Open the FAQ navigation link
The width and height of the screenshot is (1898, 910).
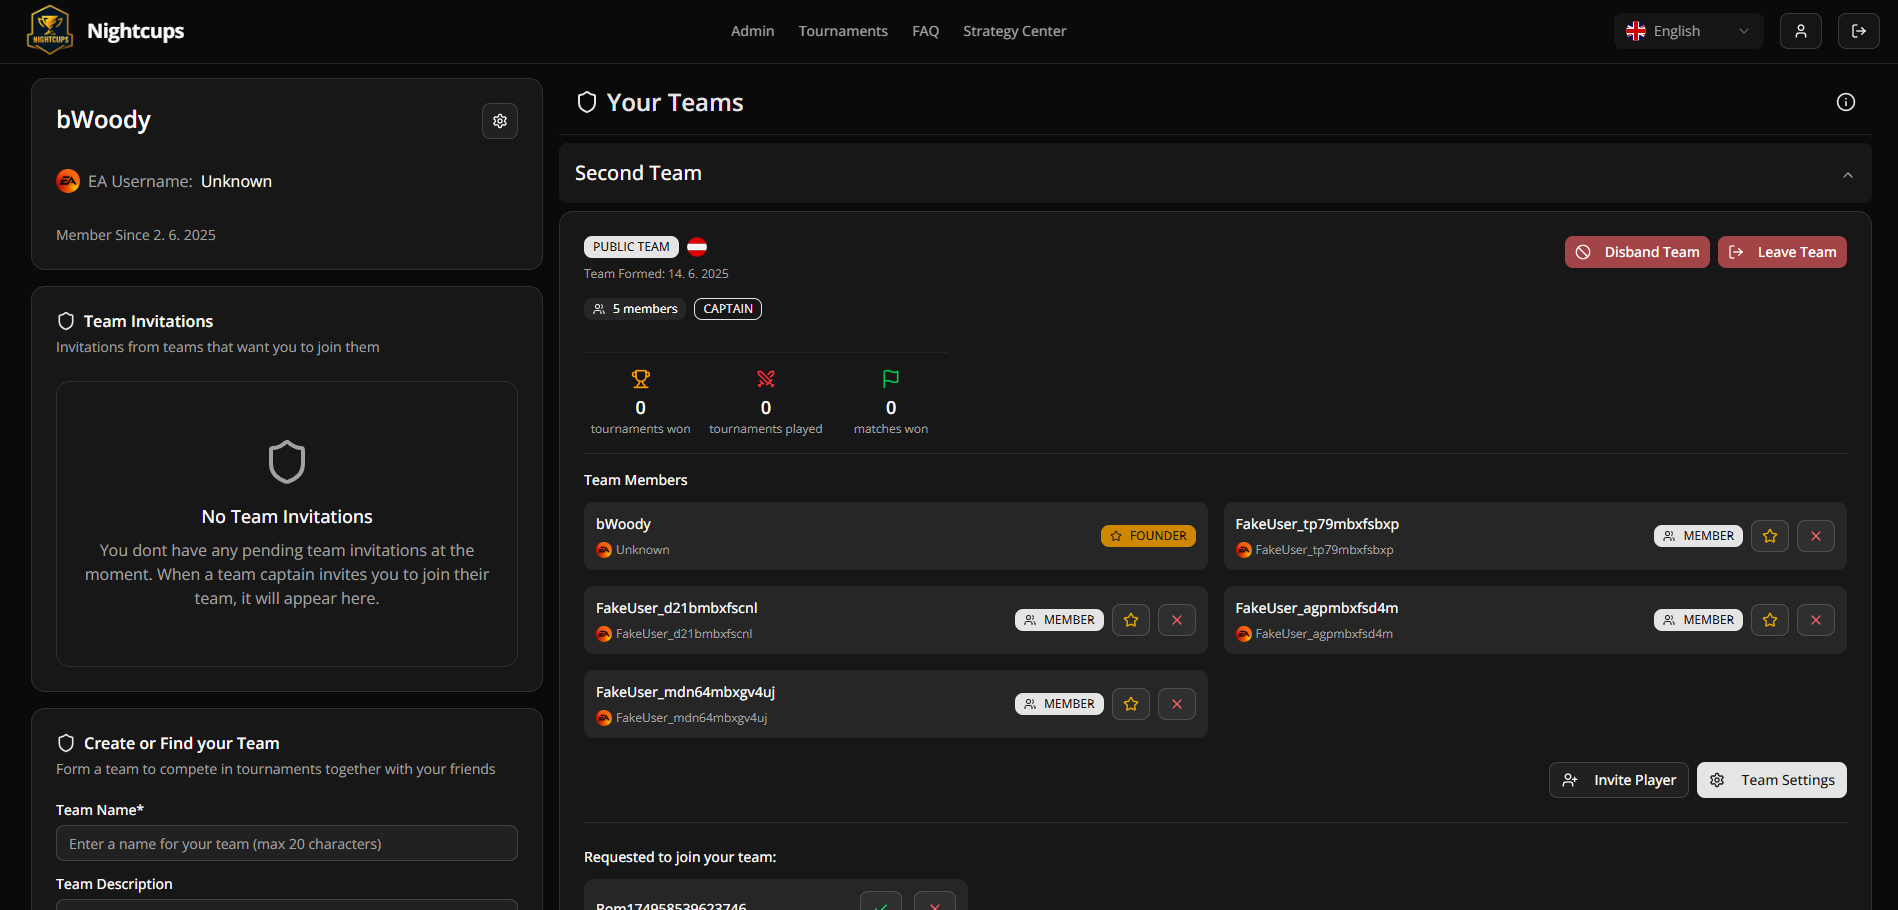[x=925, y=31]
